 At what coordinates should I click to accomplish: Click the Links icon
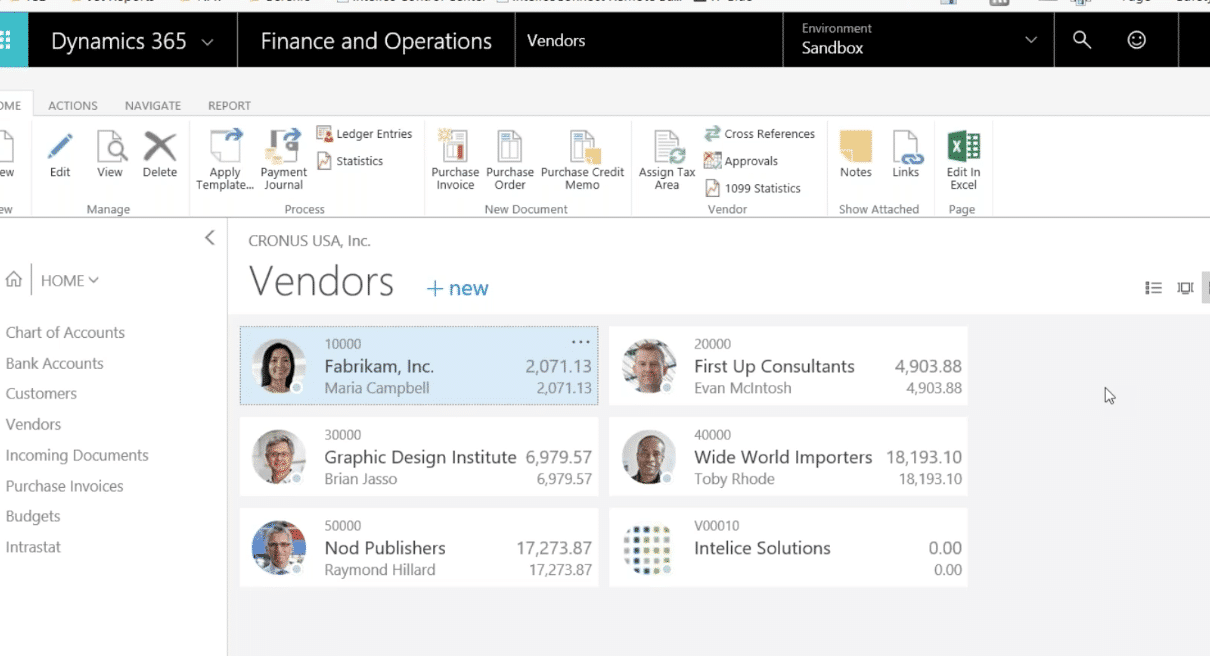[906, 147]
